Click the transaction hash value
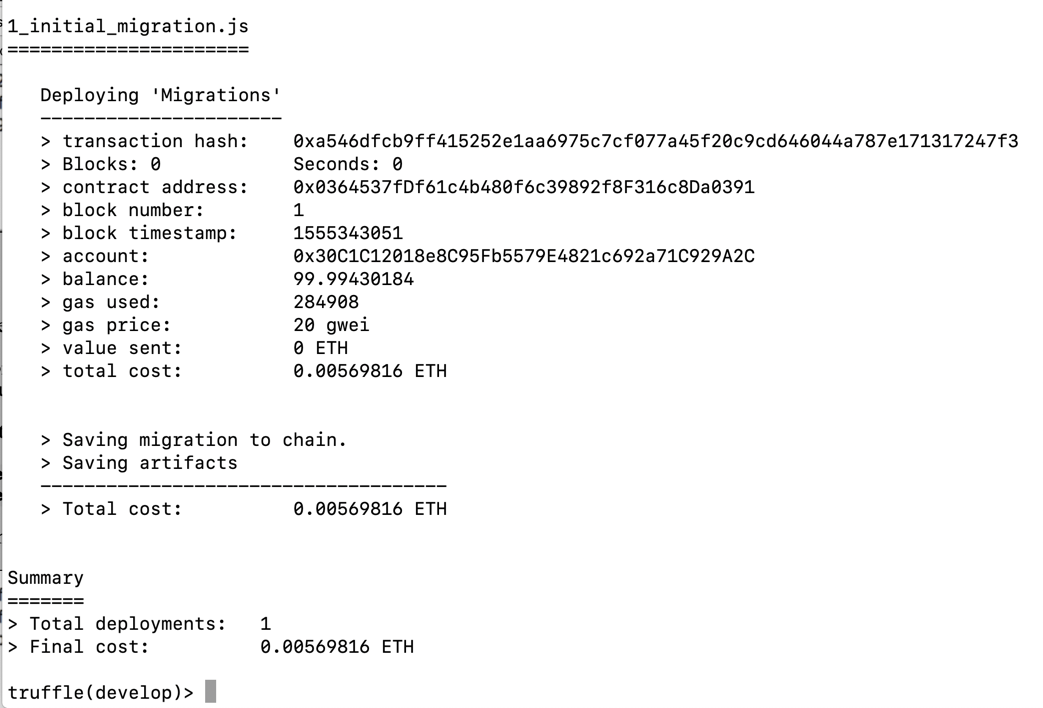This screenshot has width=1043, height=708. 655,141
